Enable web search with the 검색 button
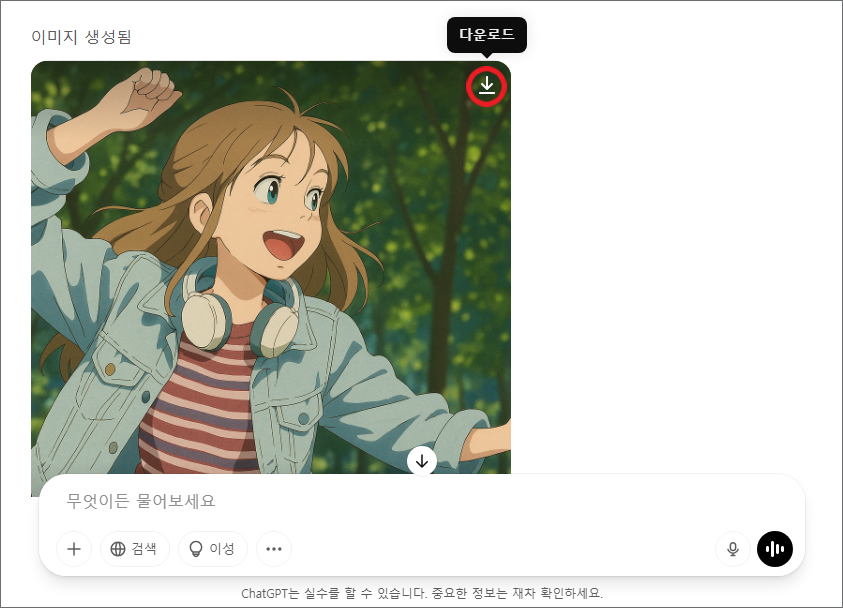The width and height of the screenshot is (843, 608). pos(134,549)
